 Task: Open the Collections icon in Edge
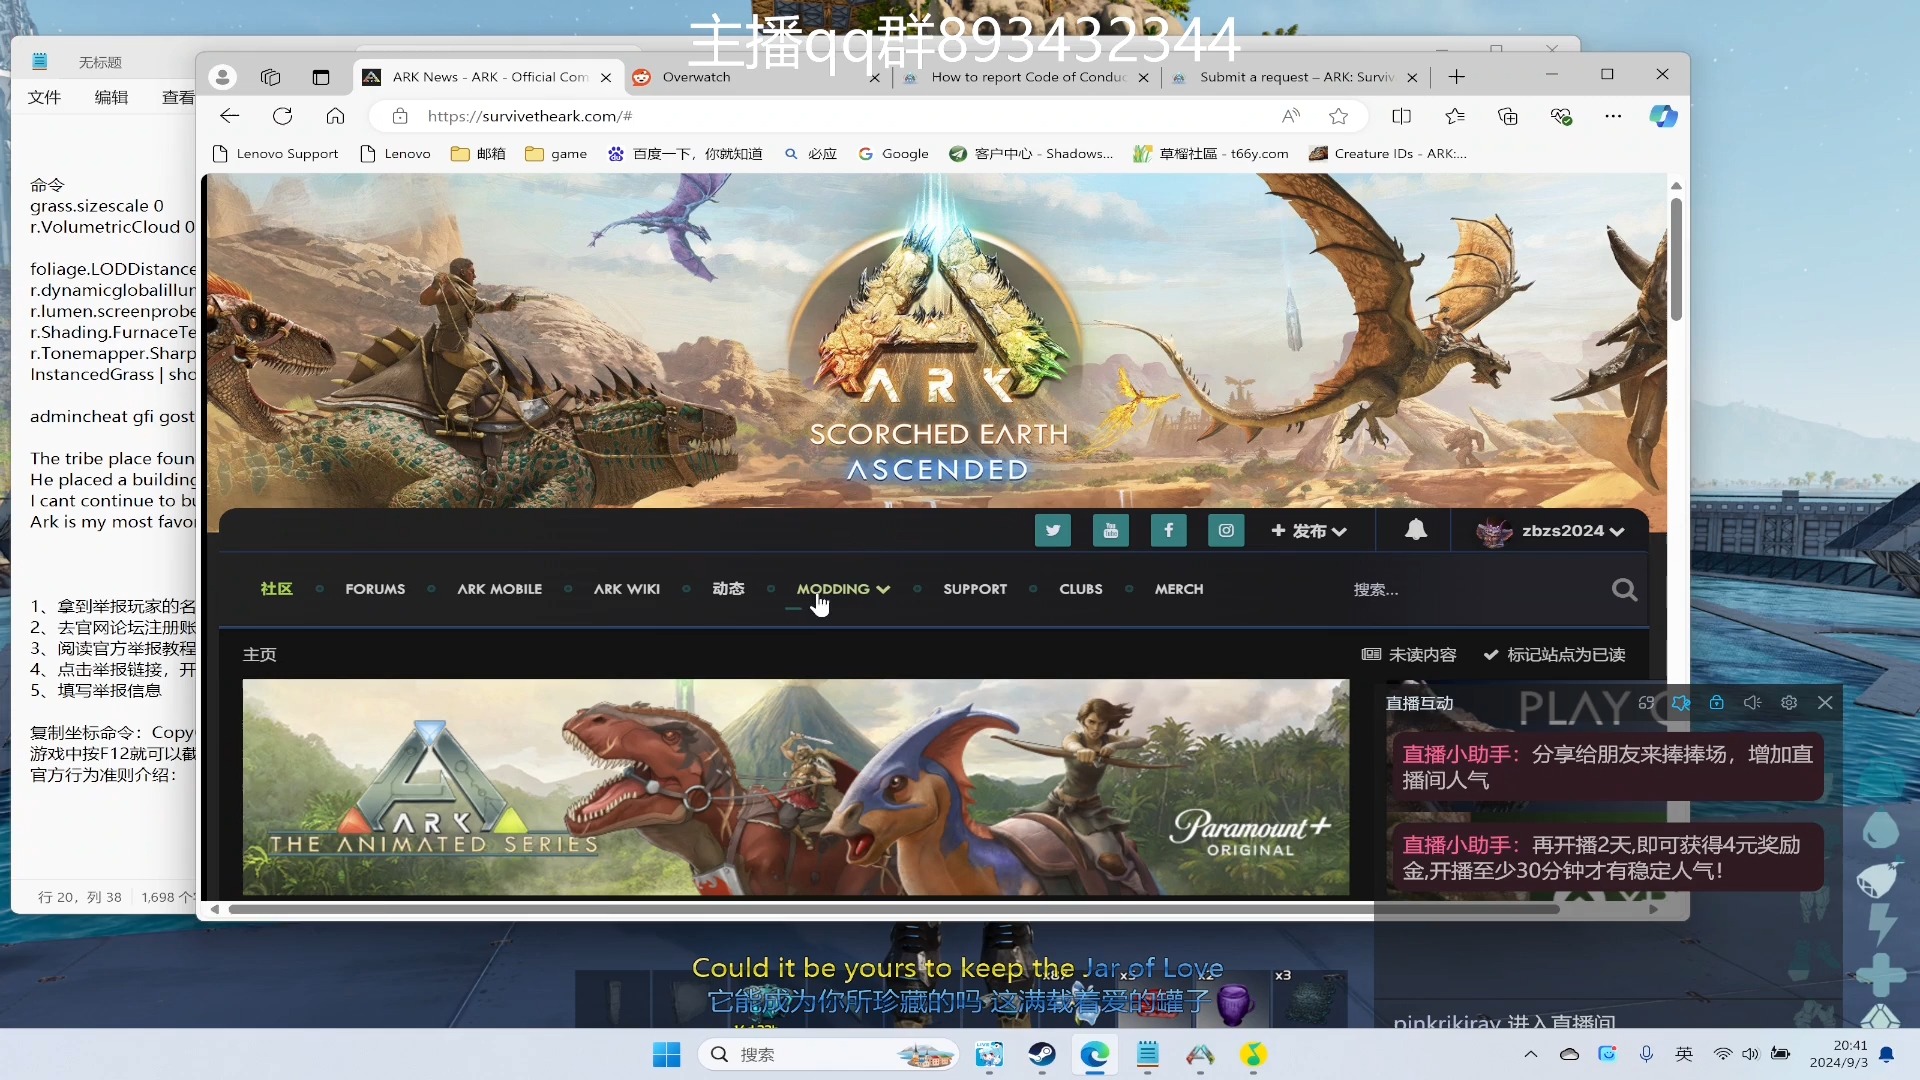[x=1508, y=116]
